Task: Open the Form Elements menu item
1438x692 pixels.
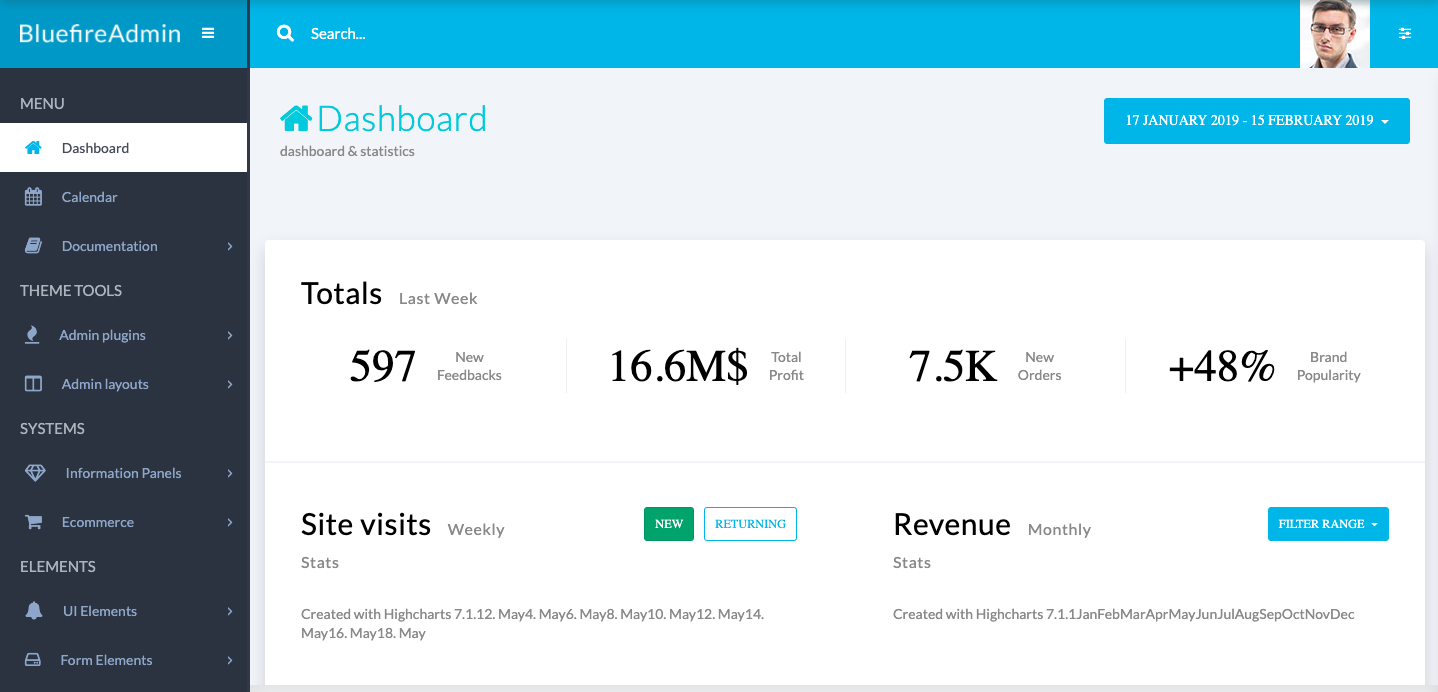Action: pyautogui.click(x=124, y=660)
